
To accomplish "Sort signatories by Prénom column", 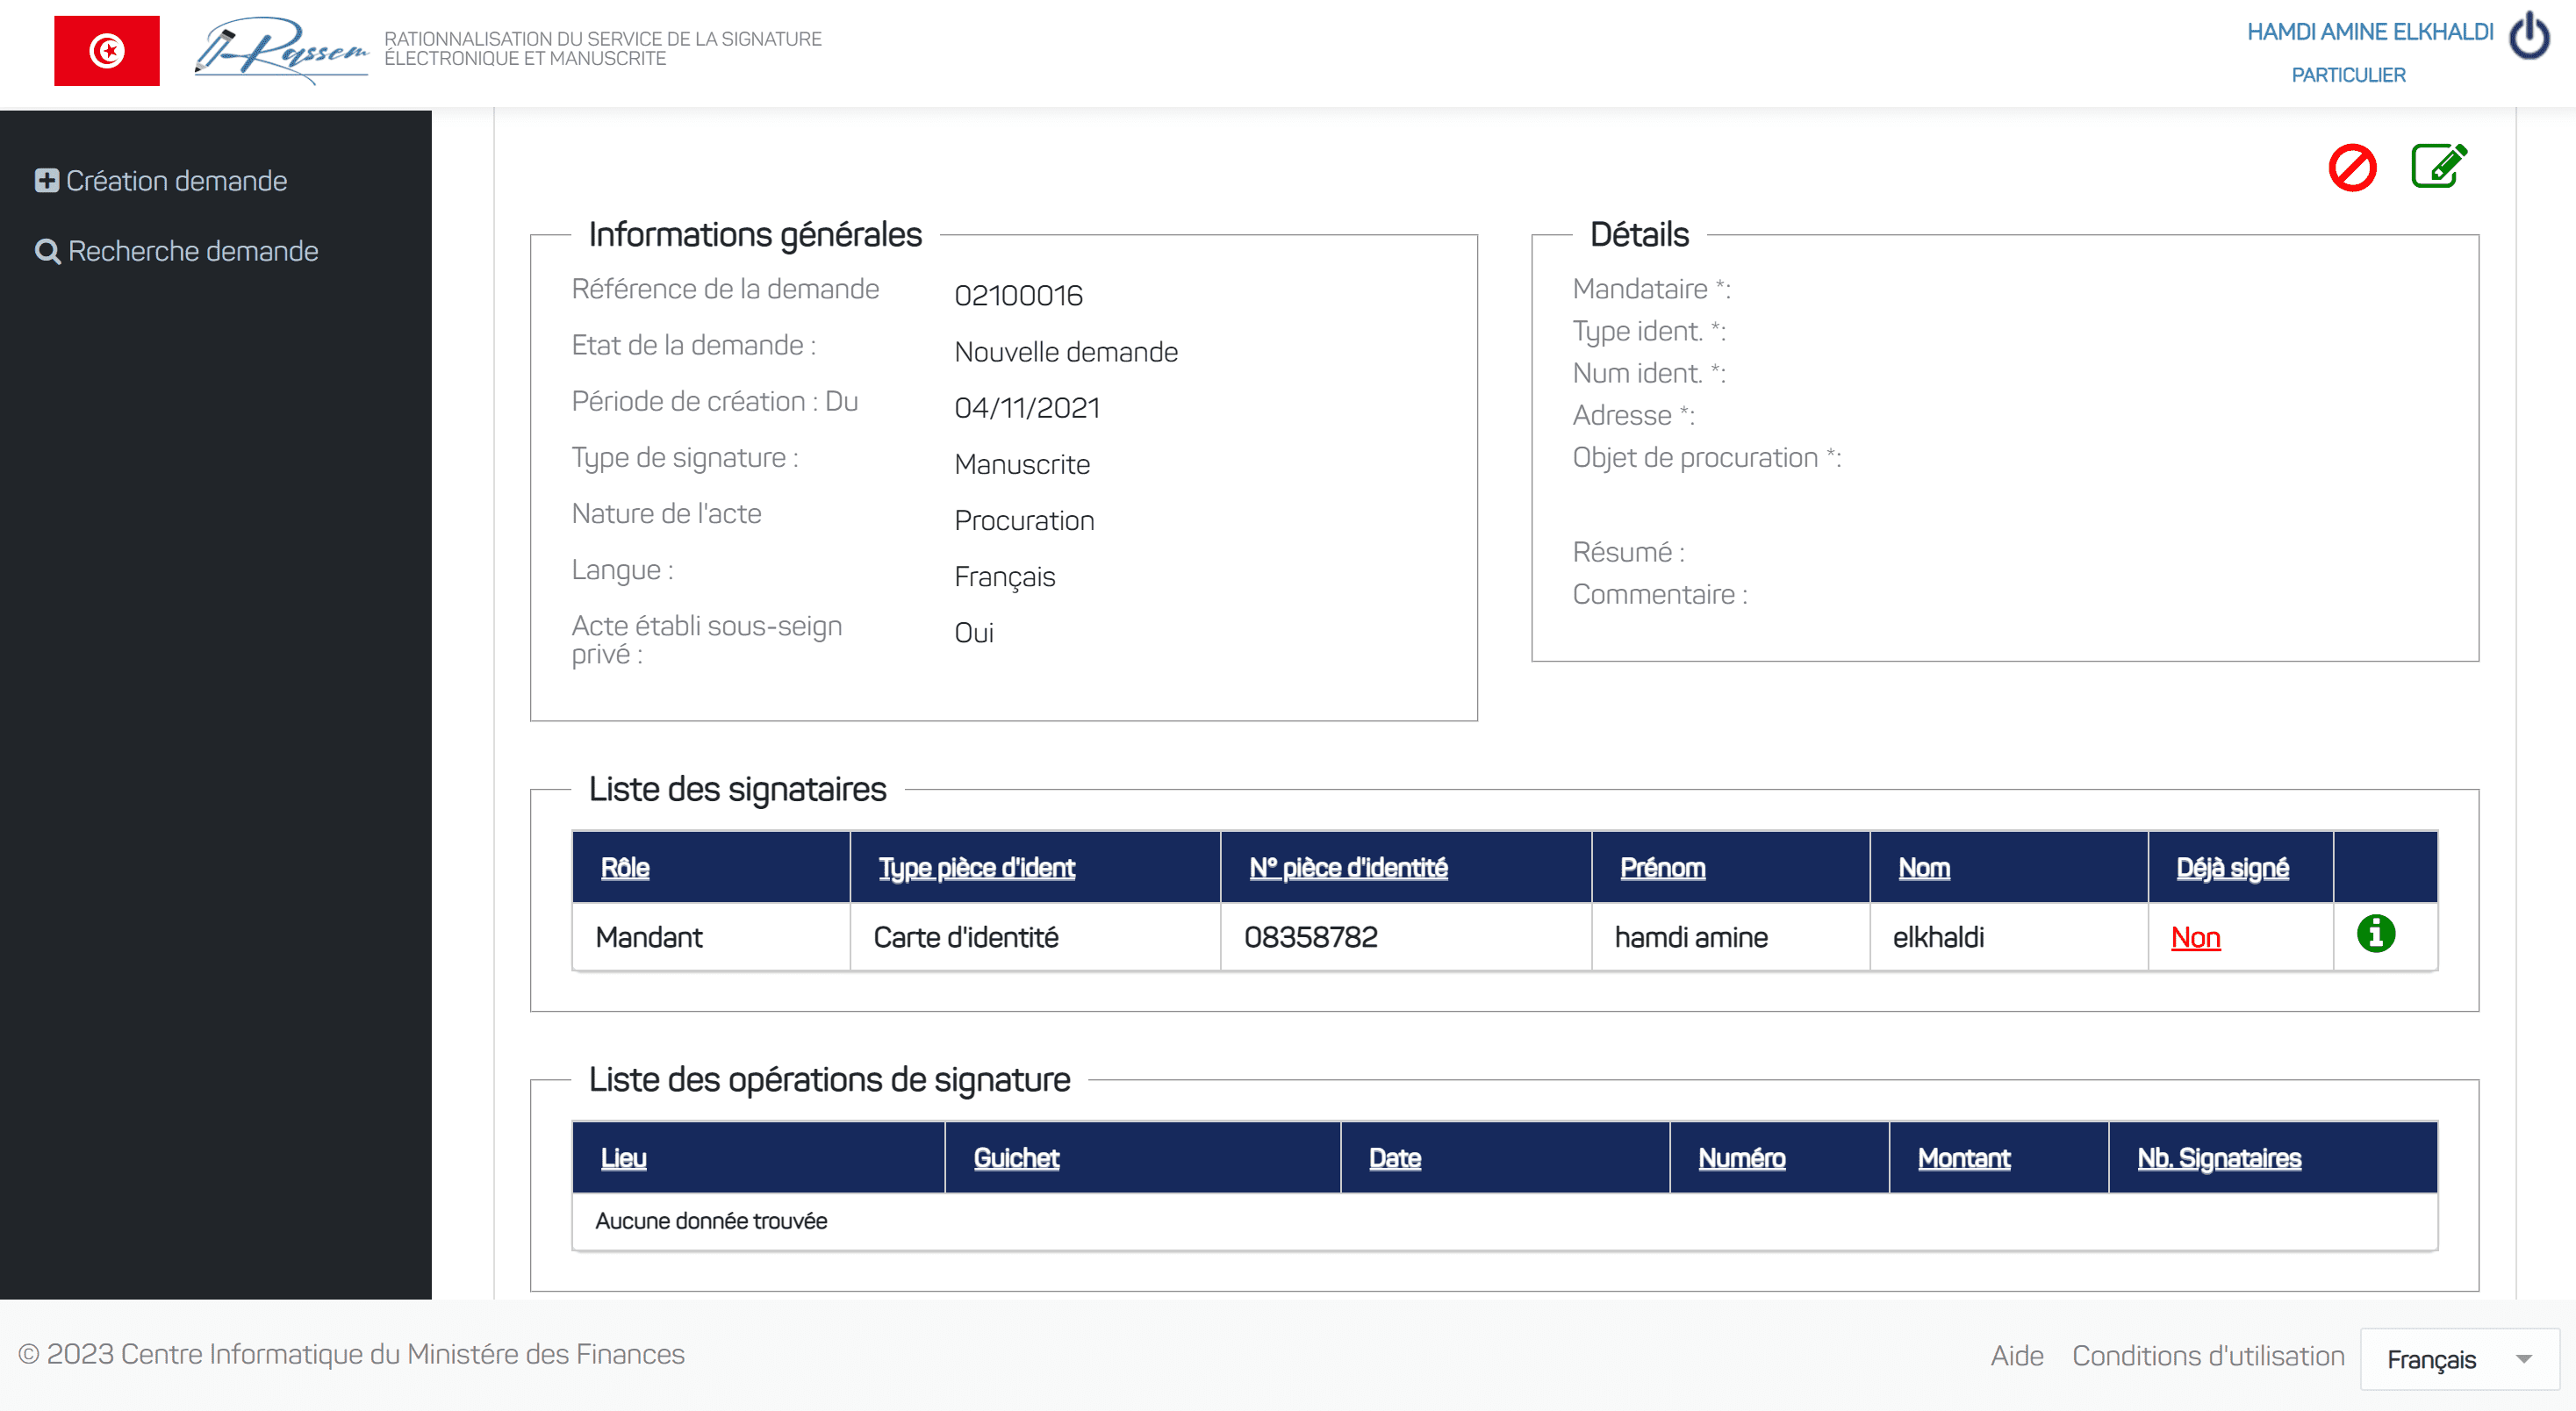I will click(x=1663, y=868).
